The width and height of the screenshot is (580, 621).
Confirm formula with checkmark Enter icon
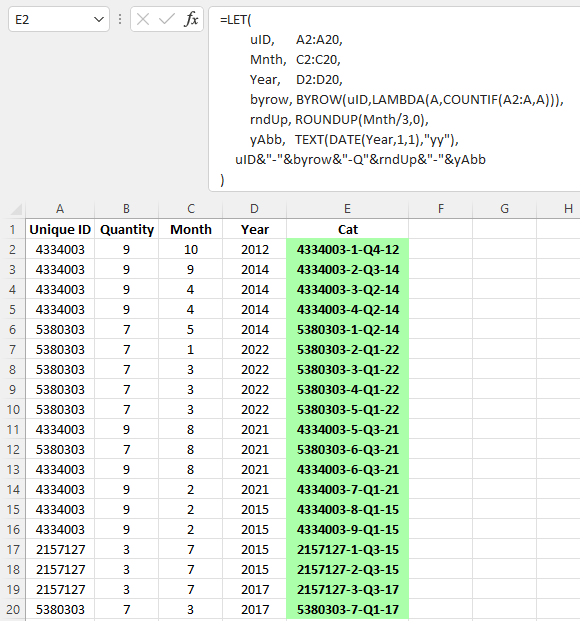[167, 19]
